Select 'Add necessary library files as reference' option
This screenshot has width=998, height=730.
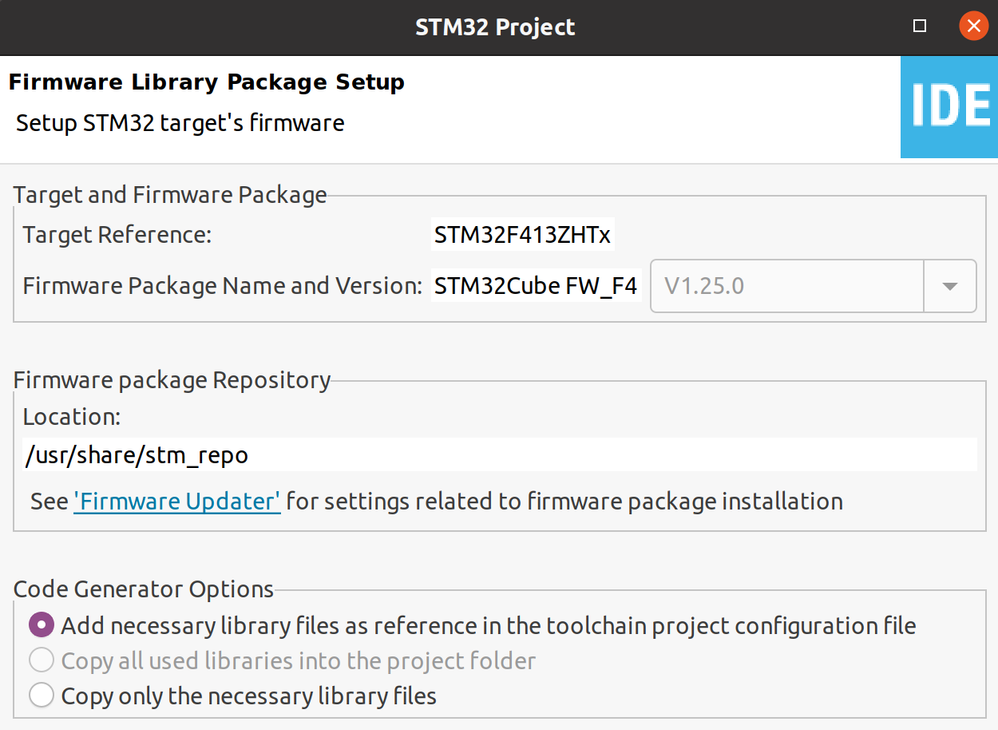[41, 626]
